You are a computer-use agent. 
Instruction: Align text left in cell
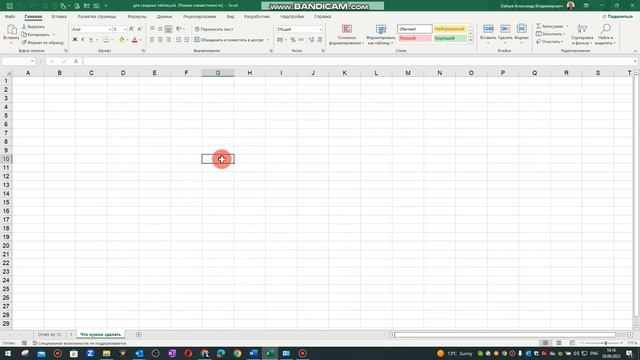point(152,40)
